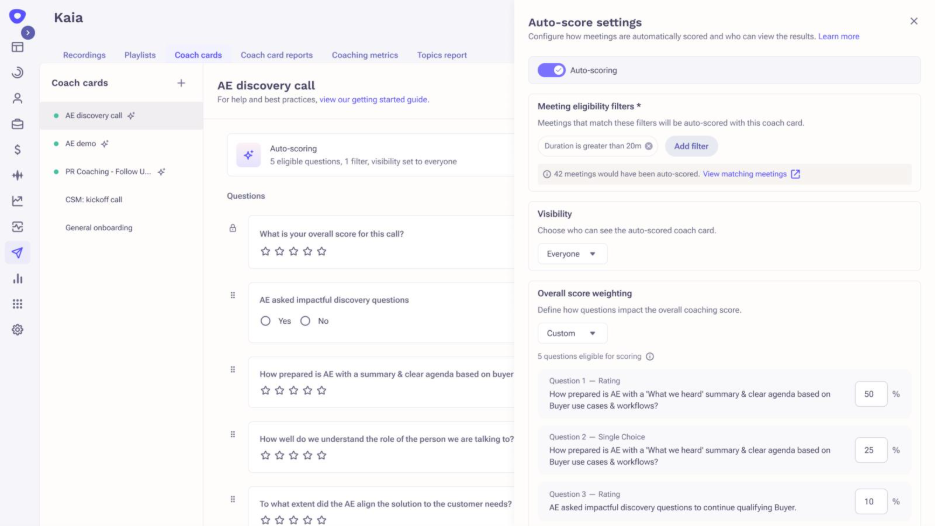Add a new coach card with plus
936x526 pixels.
pyautogui.click(x=181, y=83)
